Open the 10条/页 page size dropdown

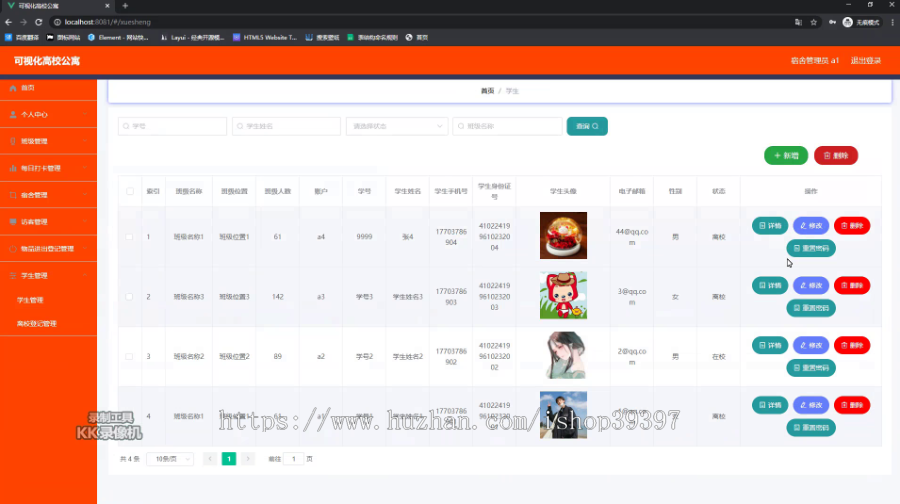[x=170, y=459]
